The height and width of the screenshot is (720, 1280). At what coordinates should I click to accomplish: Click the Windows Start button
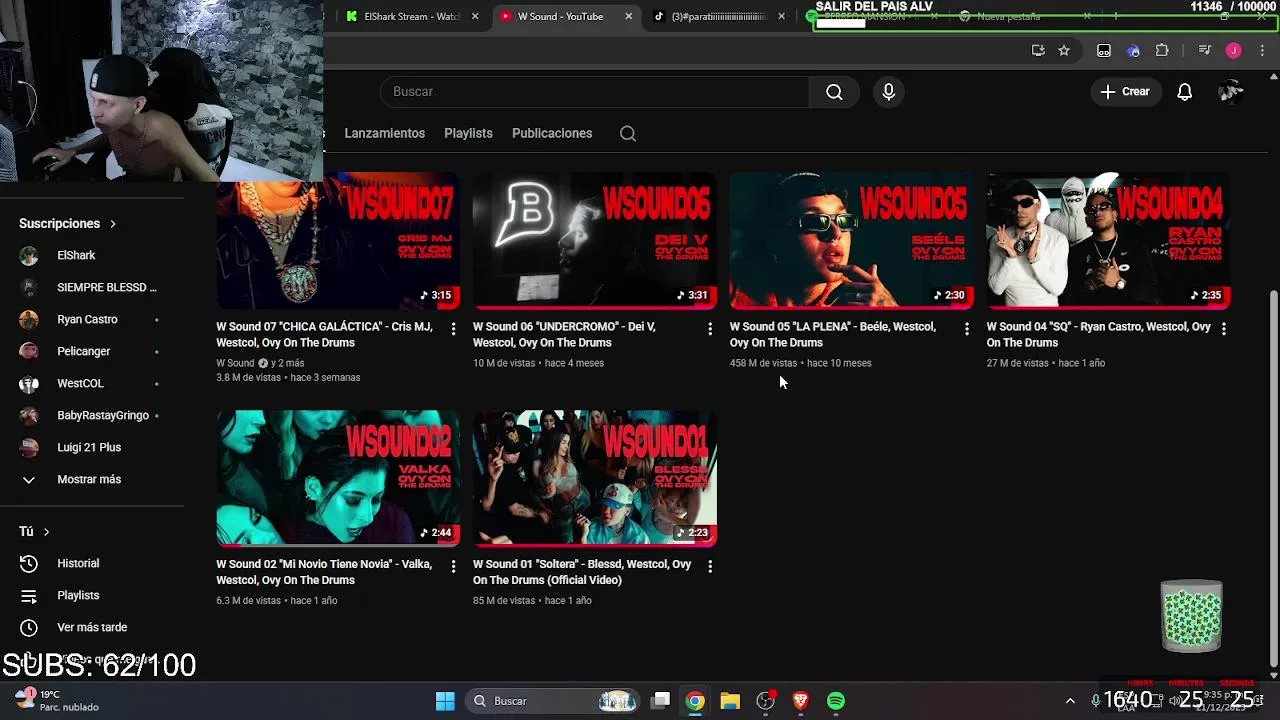coord(445,701)
